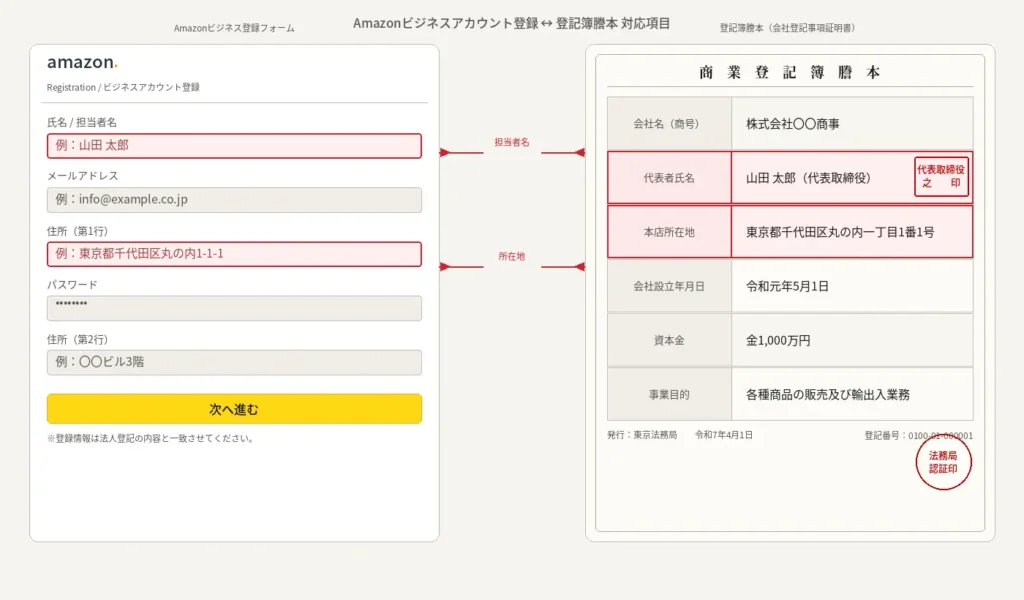Expand the 事業目的 row
This screenshot has width=1024, height=600.
tap(790, 394)
